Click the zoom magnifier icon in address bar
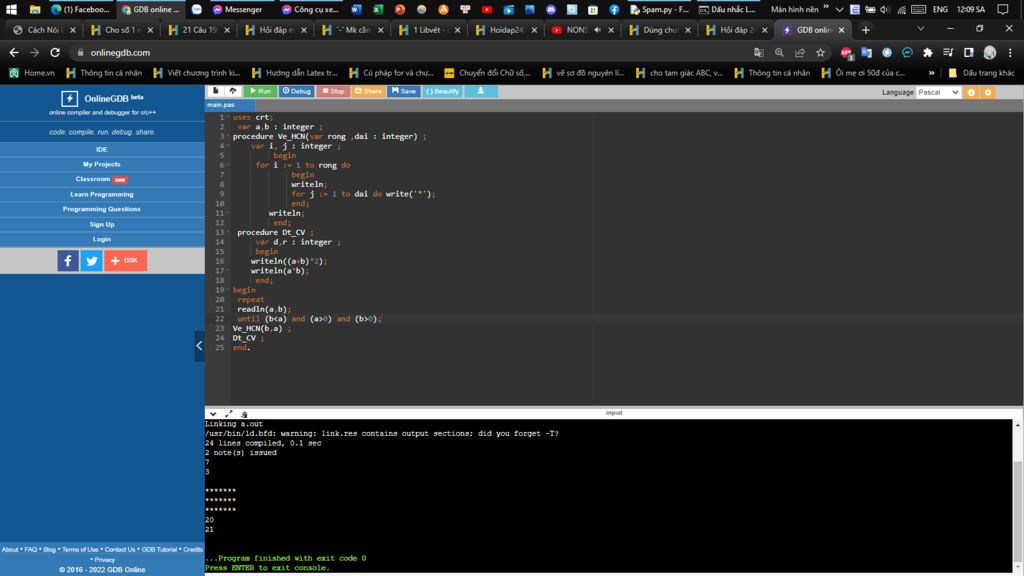 (x=779, y=52)
